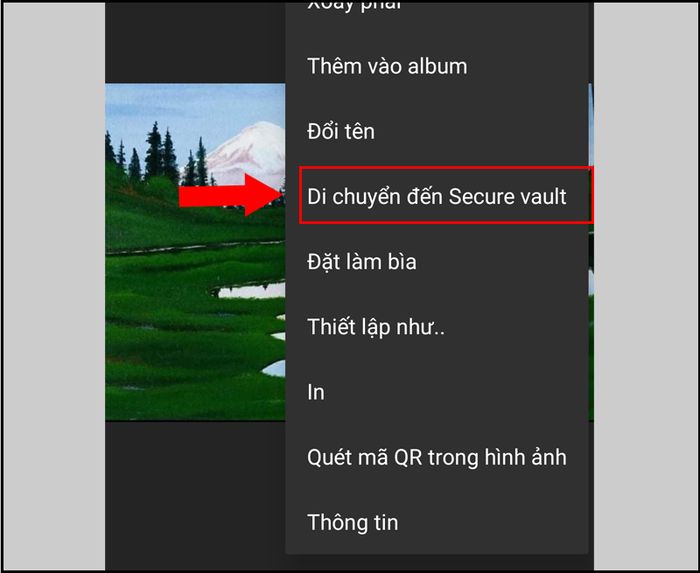The width and height of the screenshot is (700, 573).
Task: Click the gray margin right of phone screen
Action: [x=645, y=286]
